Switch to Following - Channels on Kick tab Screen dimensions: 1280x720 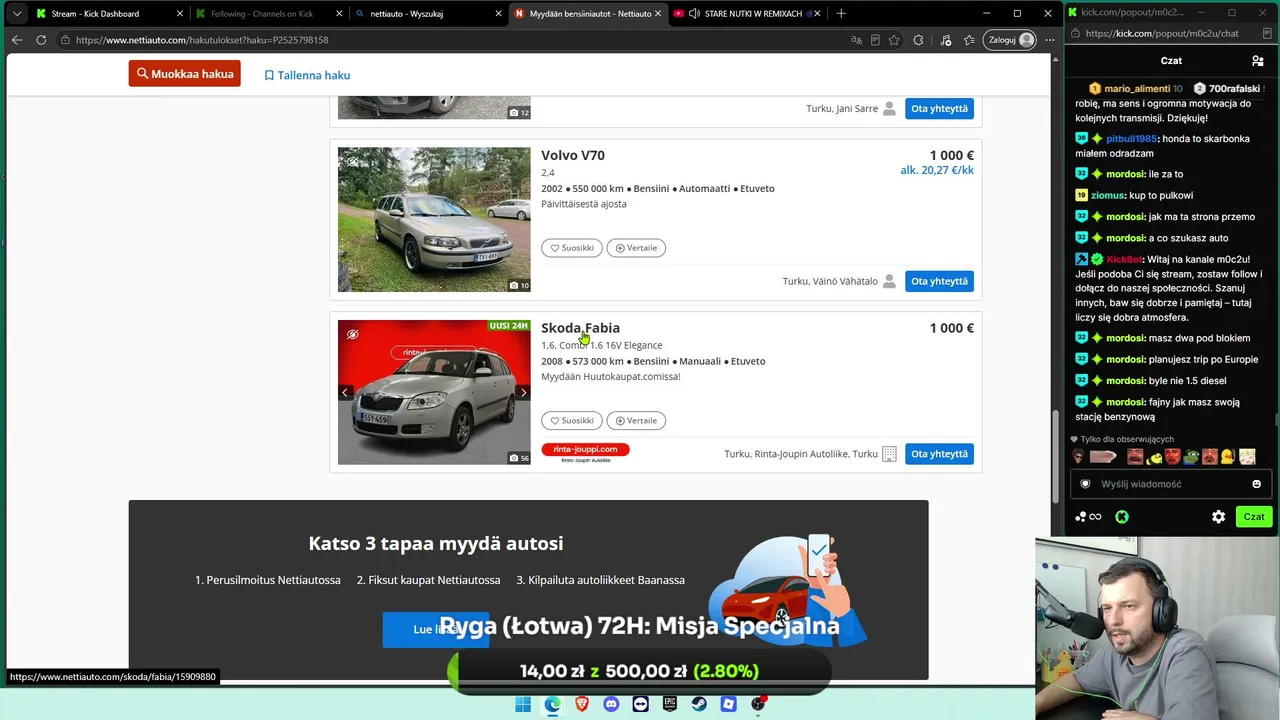tap(267, 14)
